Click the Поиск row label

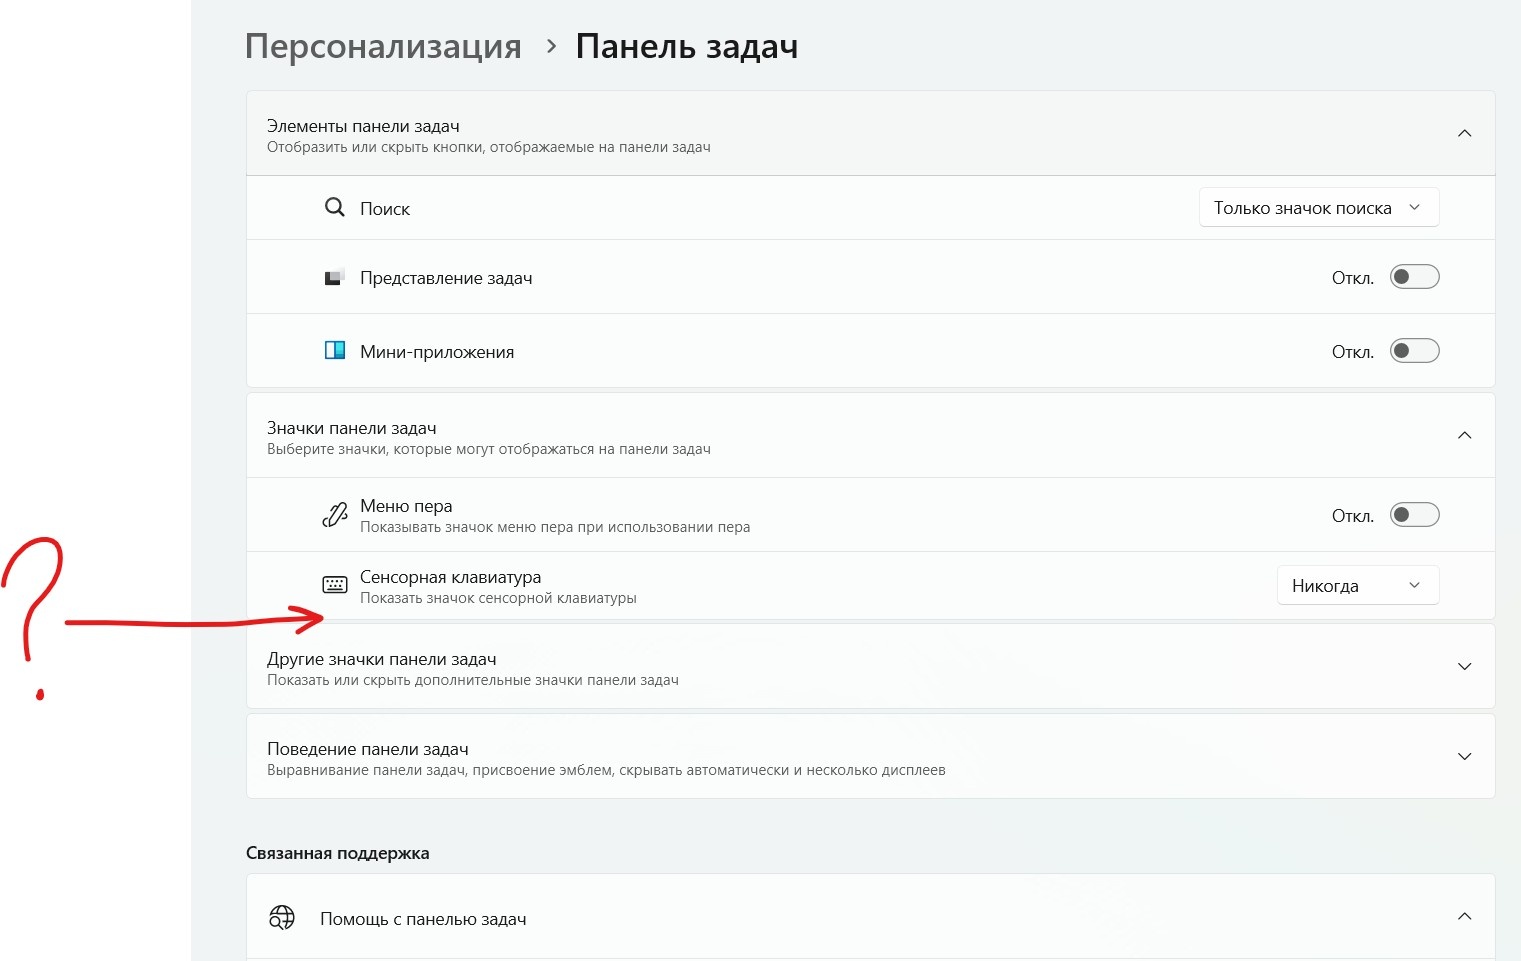pyautogui.click(x=385, y=209)
